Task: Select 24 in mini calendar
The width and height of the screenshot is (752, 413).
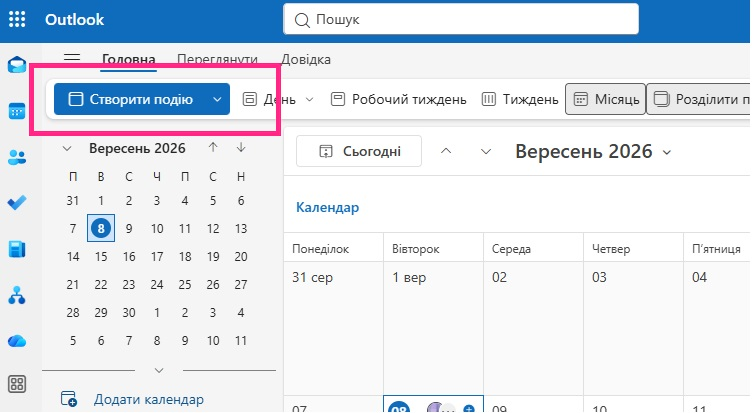Action: (157, 284)
